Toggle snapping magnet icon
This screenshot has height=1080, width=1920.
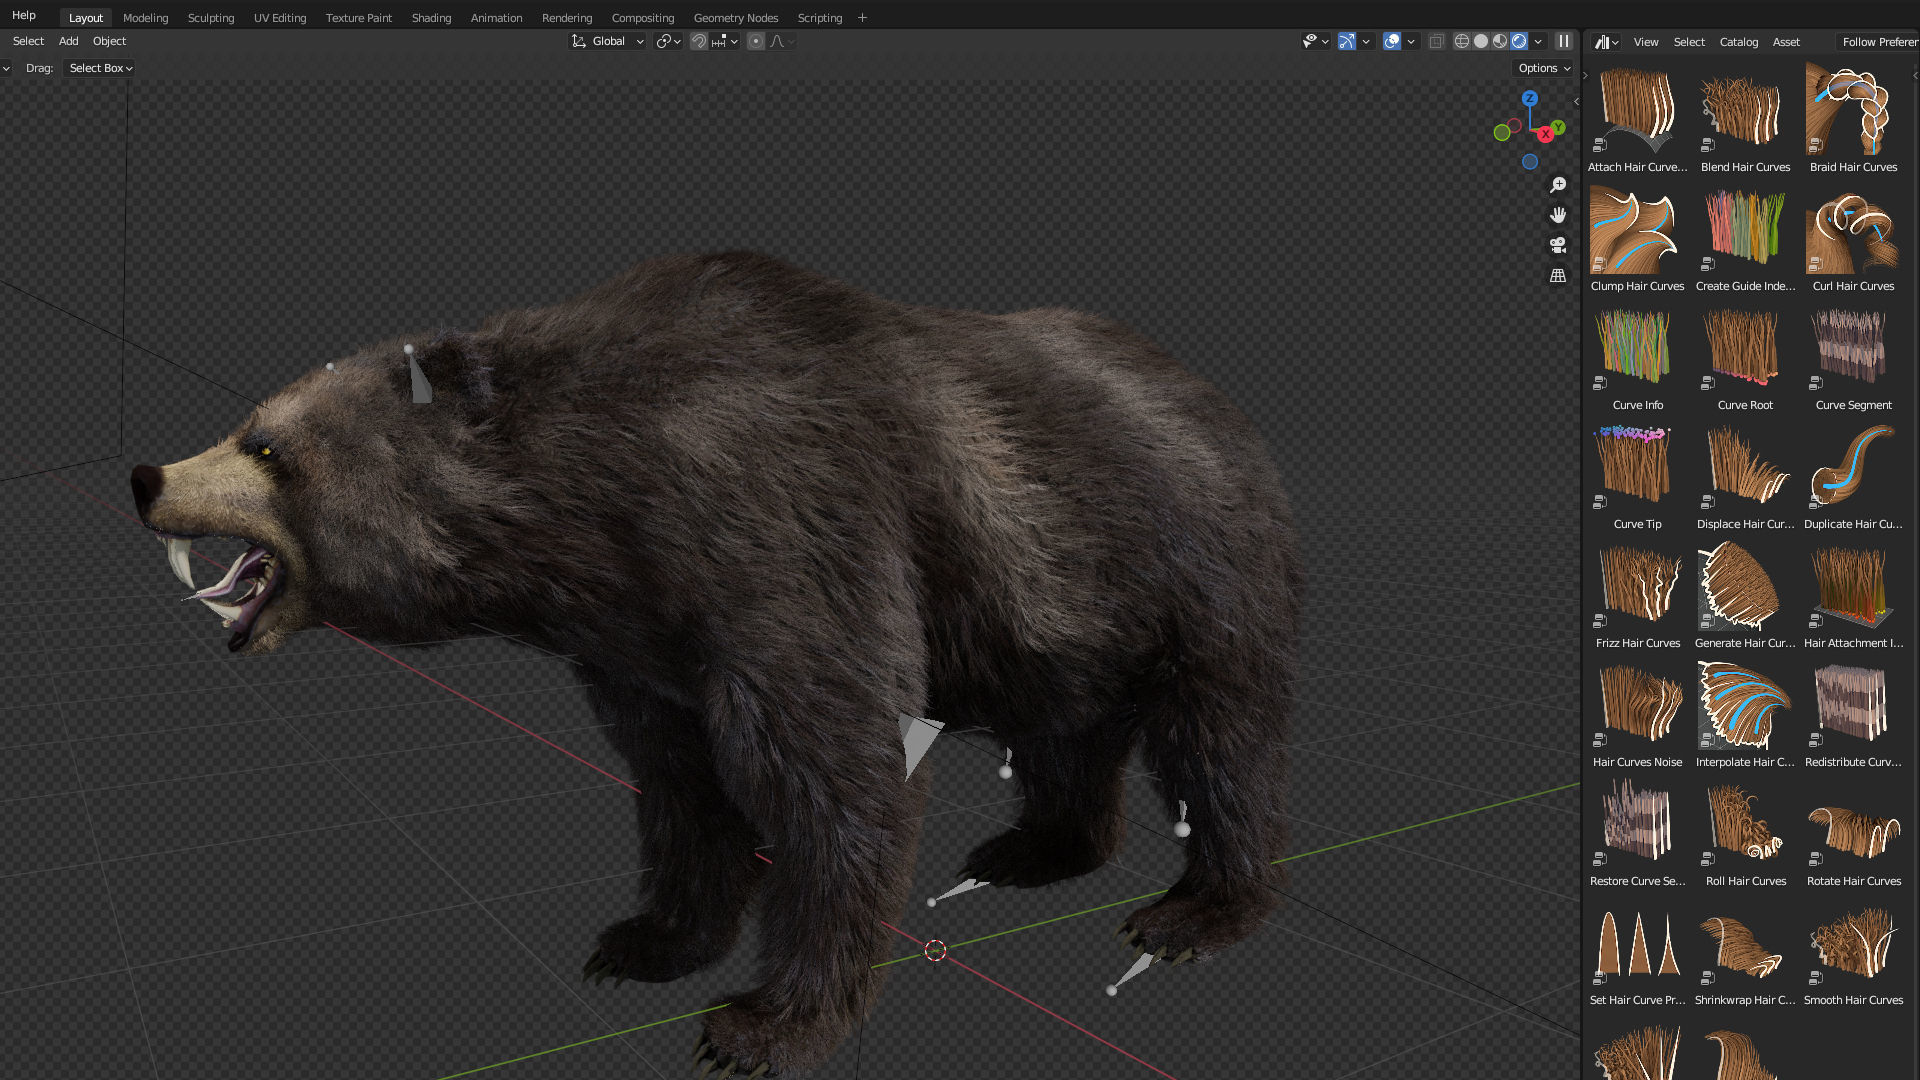(x=699, y=41)
